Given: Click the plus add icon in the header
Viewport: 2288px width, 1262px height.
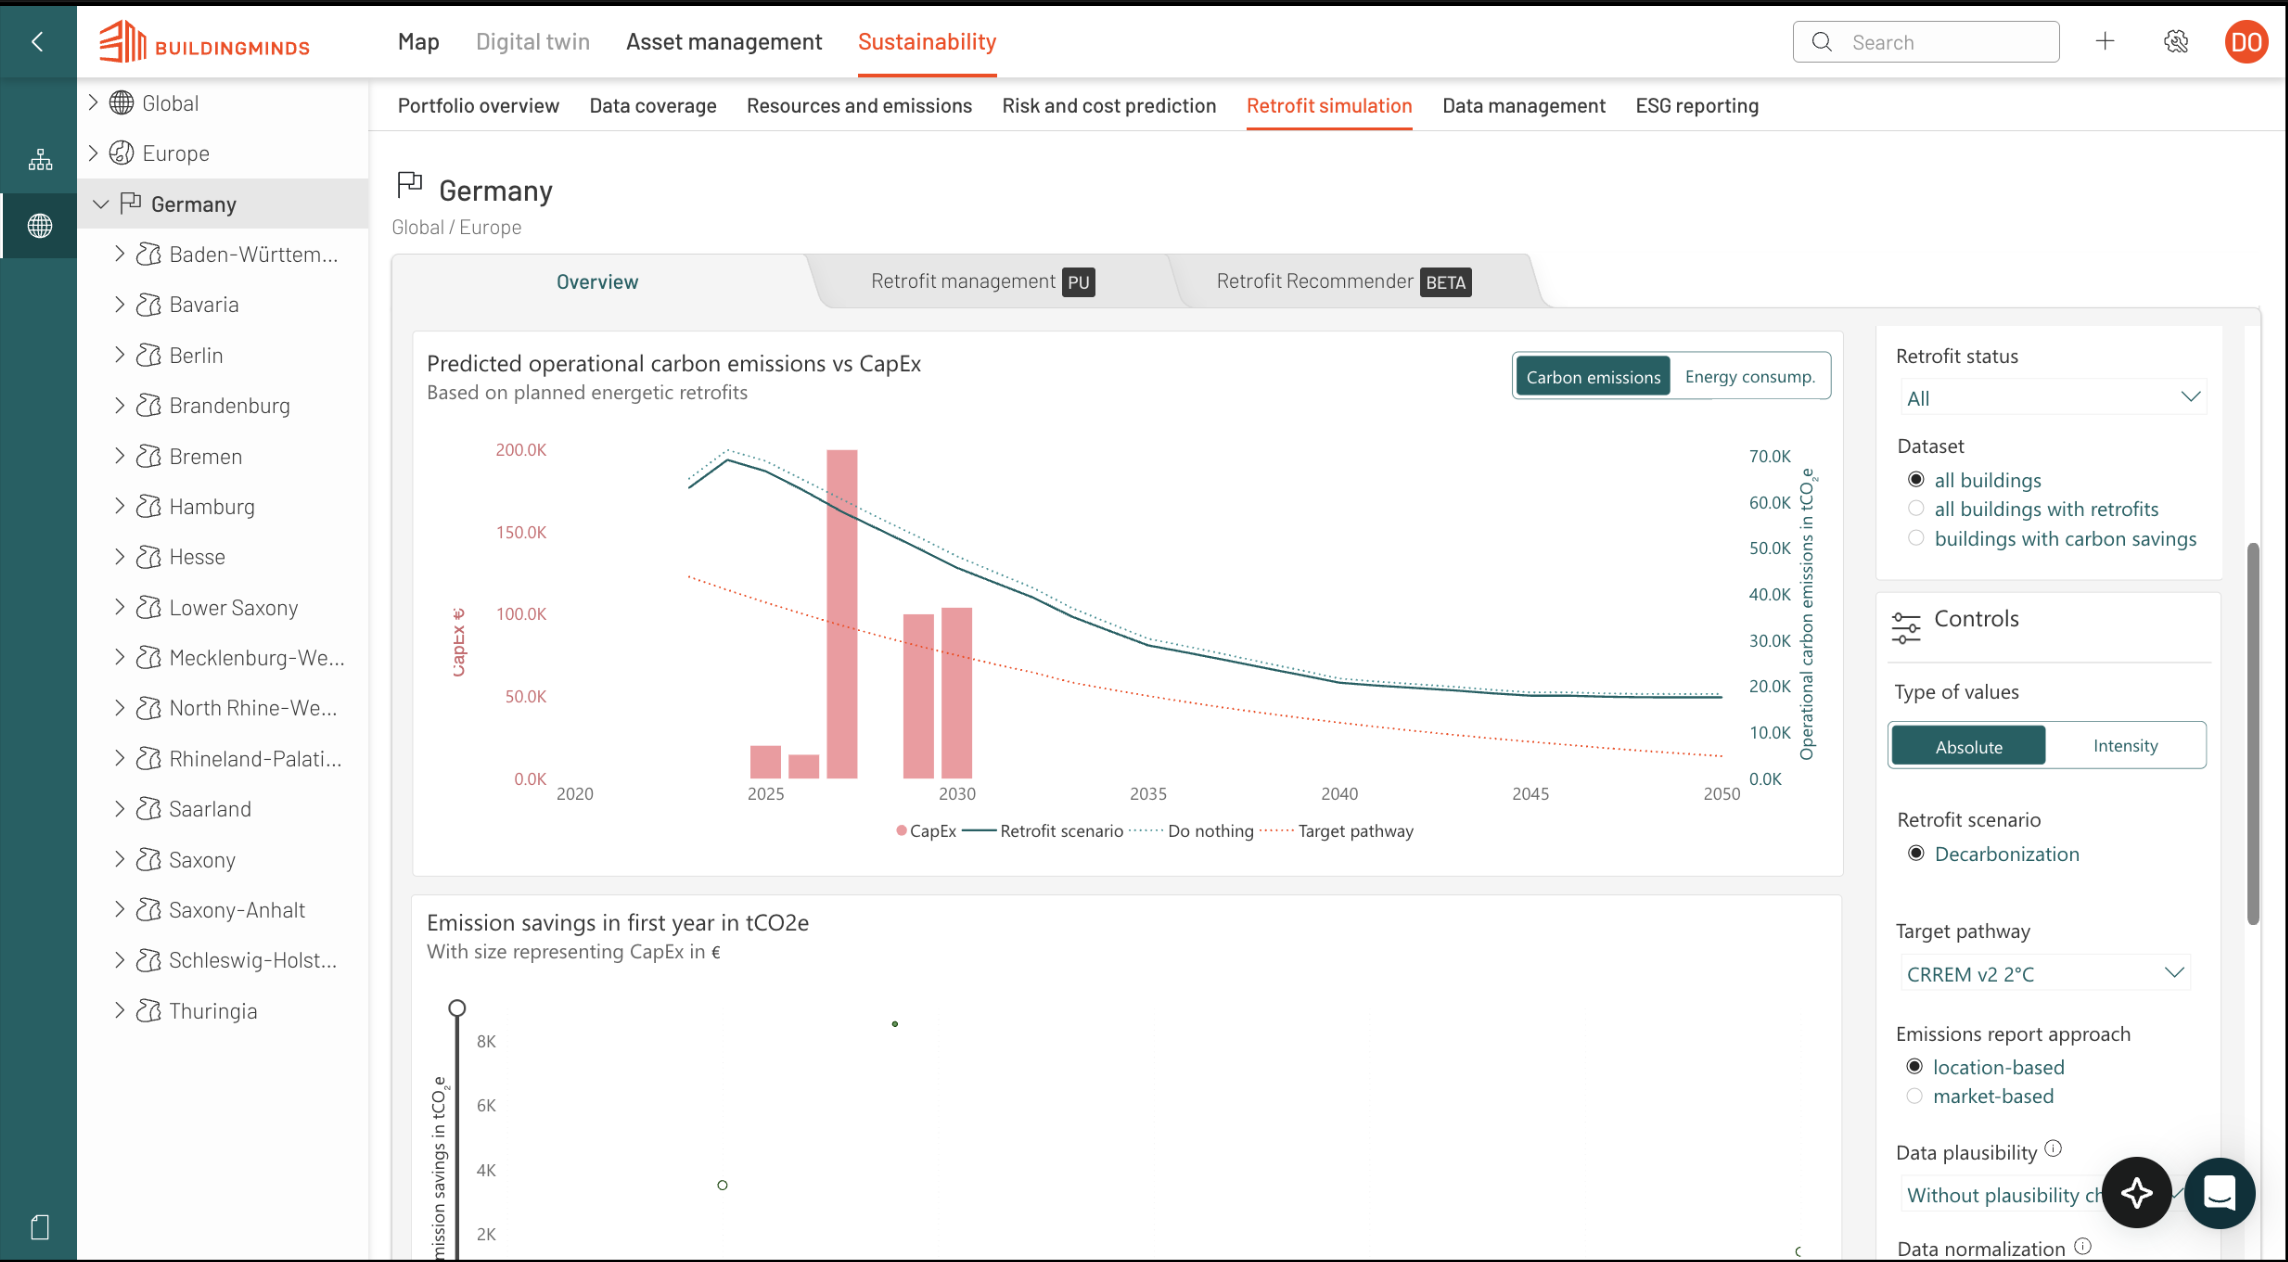Looking at the screenshot, I should (2105, 41).
